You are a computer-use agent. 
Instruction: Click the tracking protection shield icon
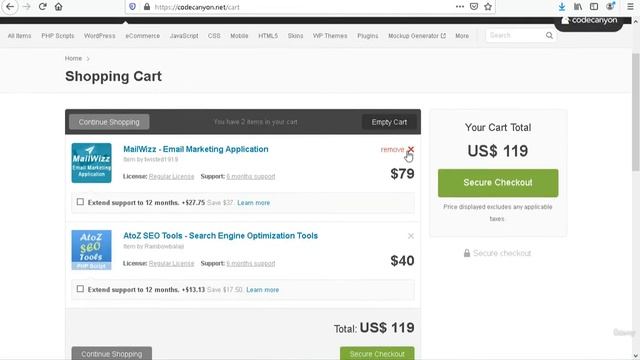132,7
